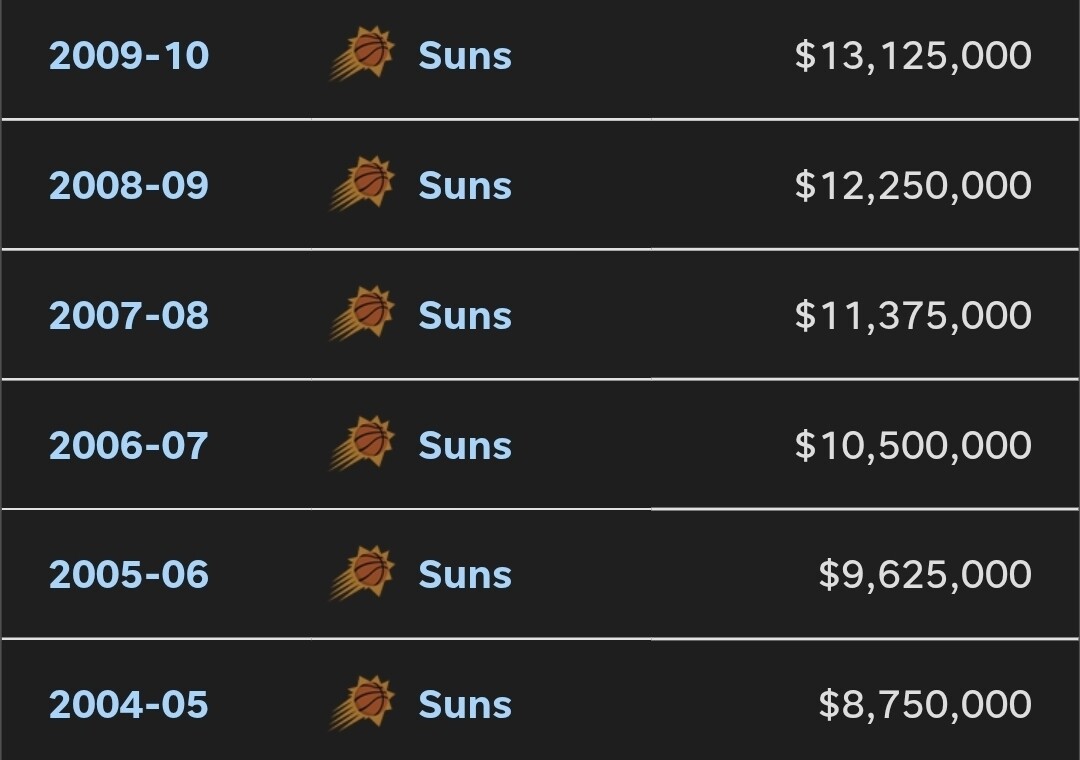This screenshot has width=1080, height=760.
Task: Open the 2004-05 season link
Action: (x=129, y=705)
